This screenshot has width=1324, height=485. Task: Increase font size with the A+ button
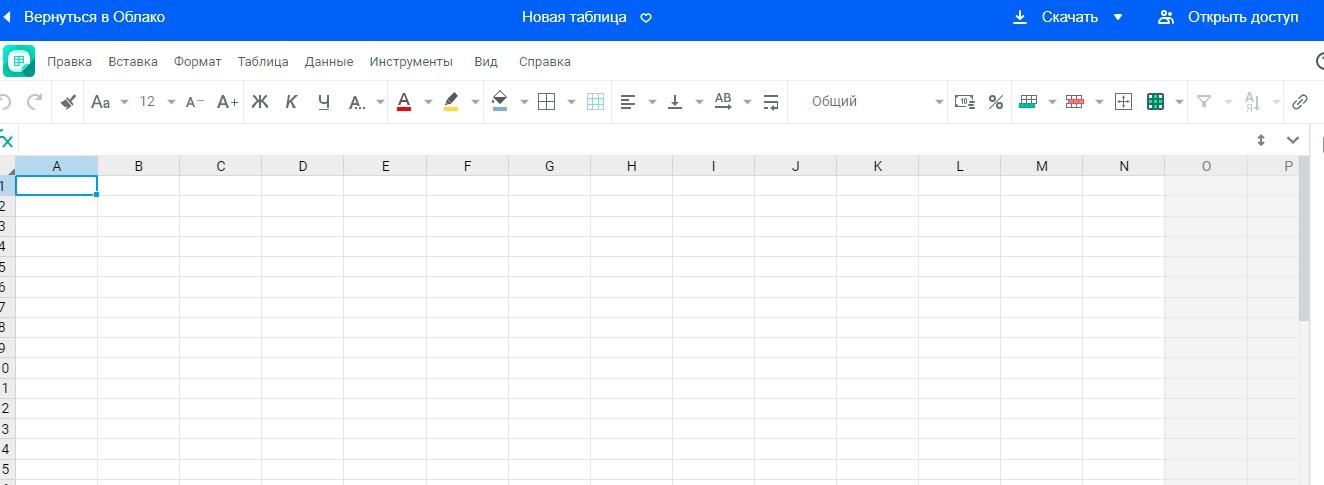coord(227,101)
